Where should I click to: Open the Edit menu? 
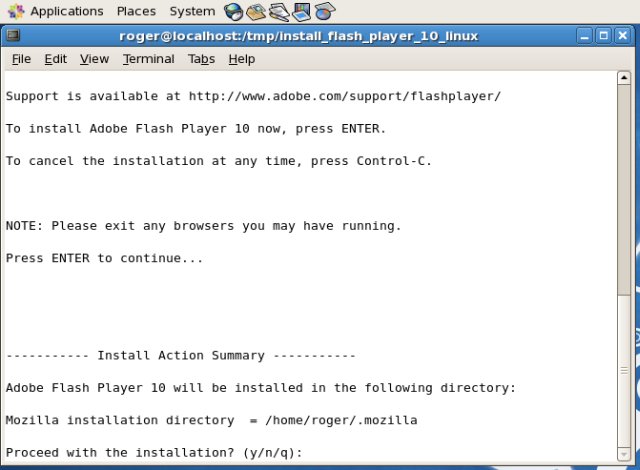(x=55, y=59)
